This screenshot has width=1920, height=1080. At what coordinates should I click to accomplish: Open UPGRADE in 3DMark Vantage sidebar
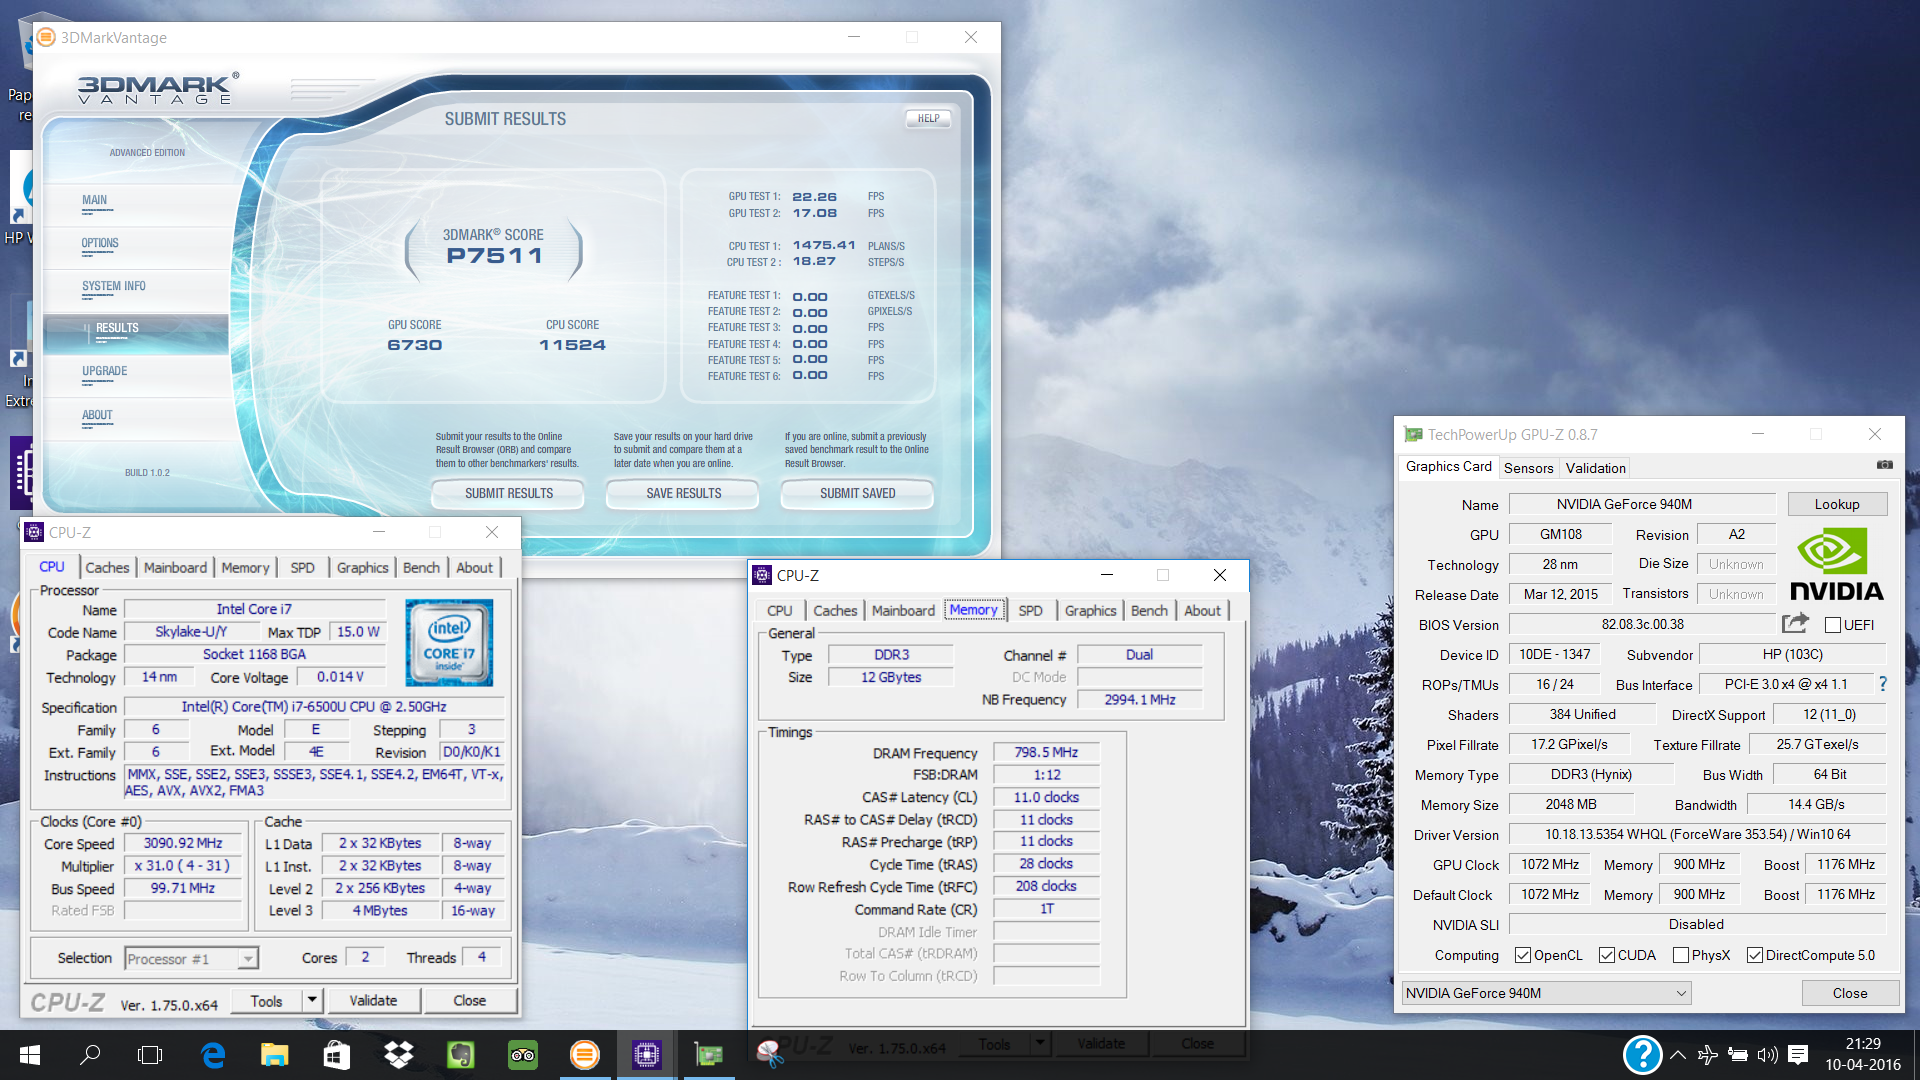[x=105, y=371]
